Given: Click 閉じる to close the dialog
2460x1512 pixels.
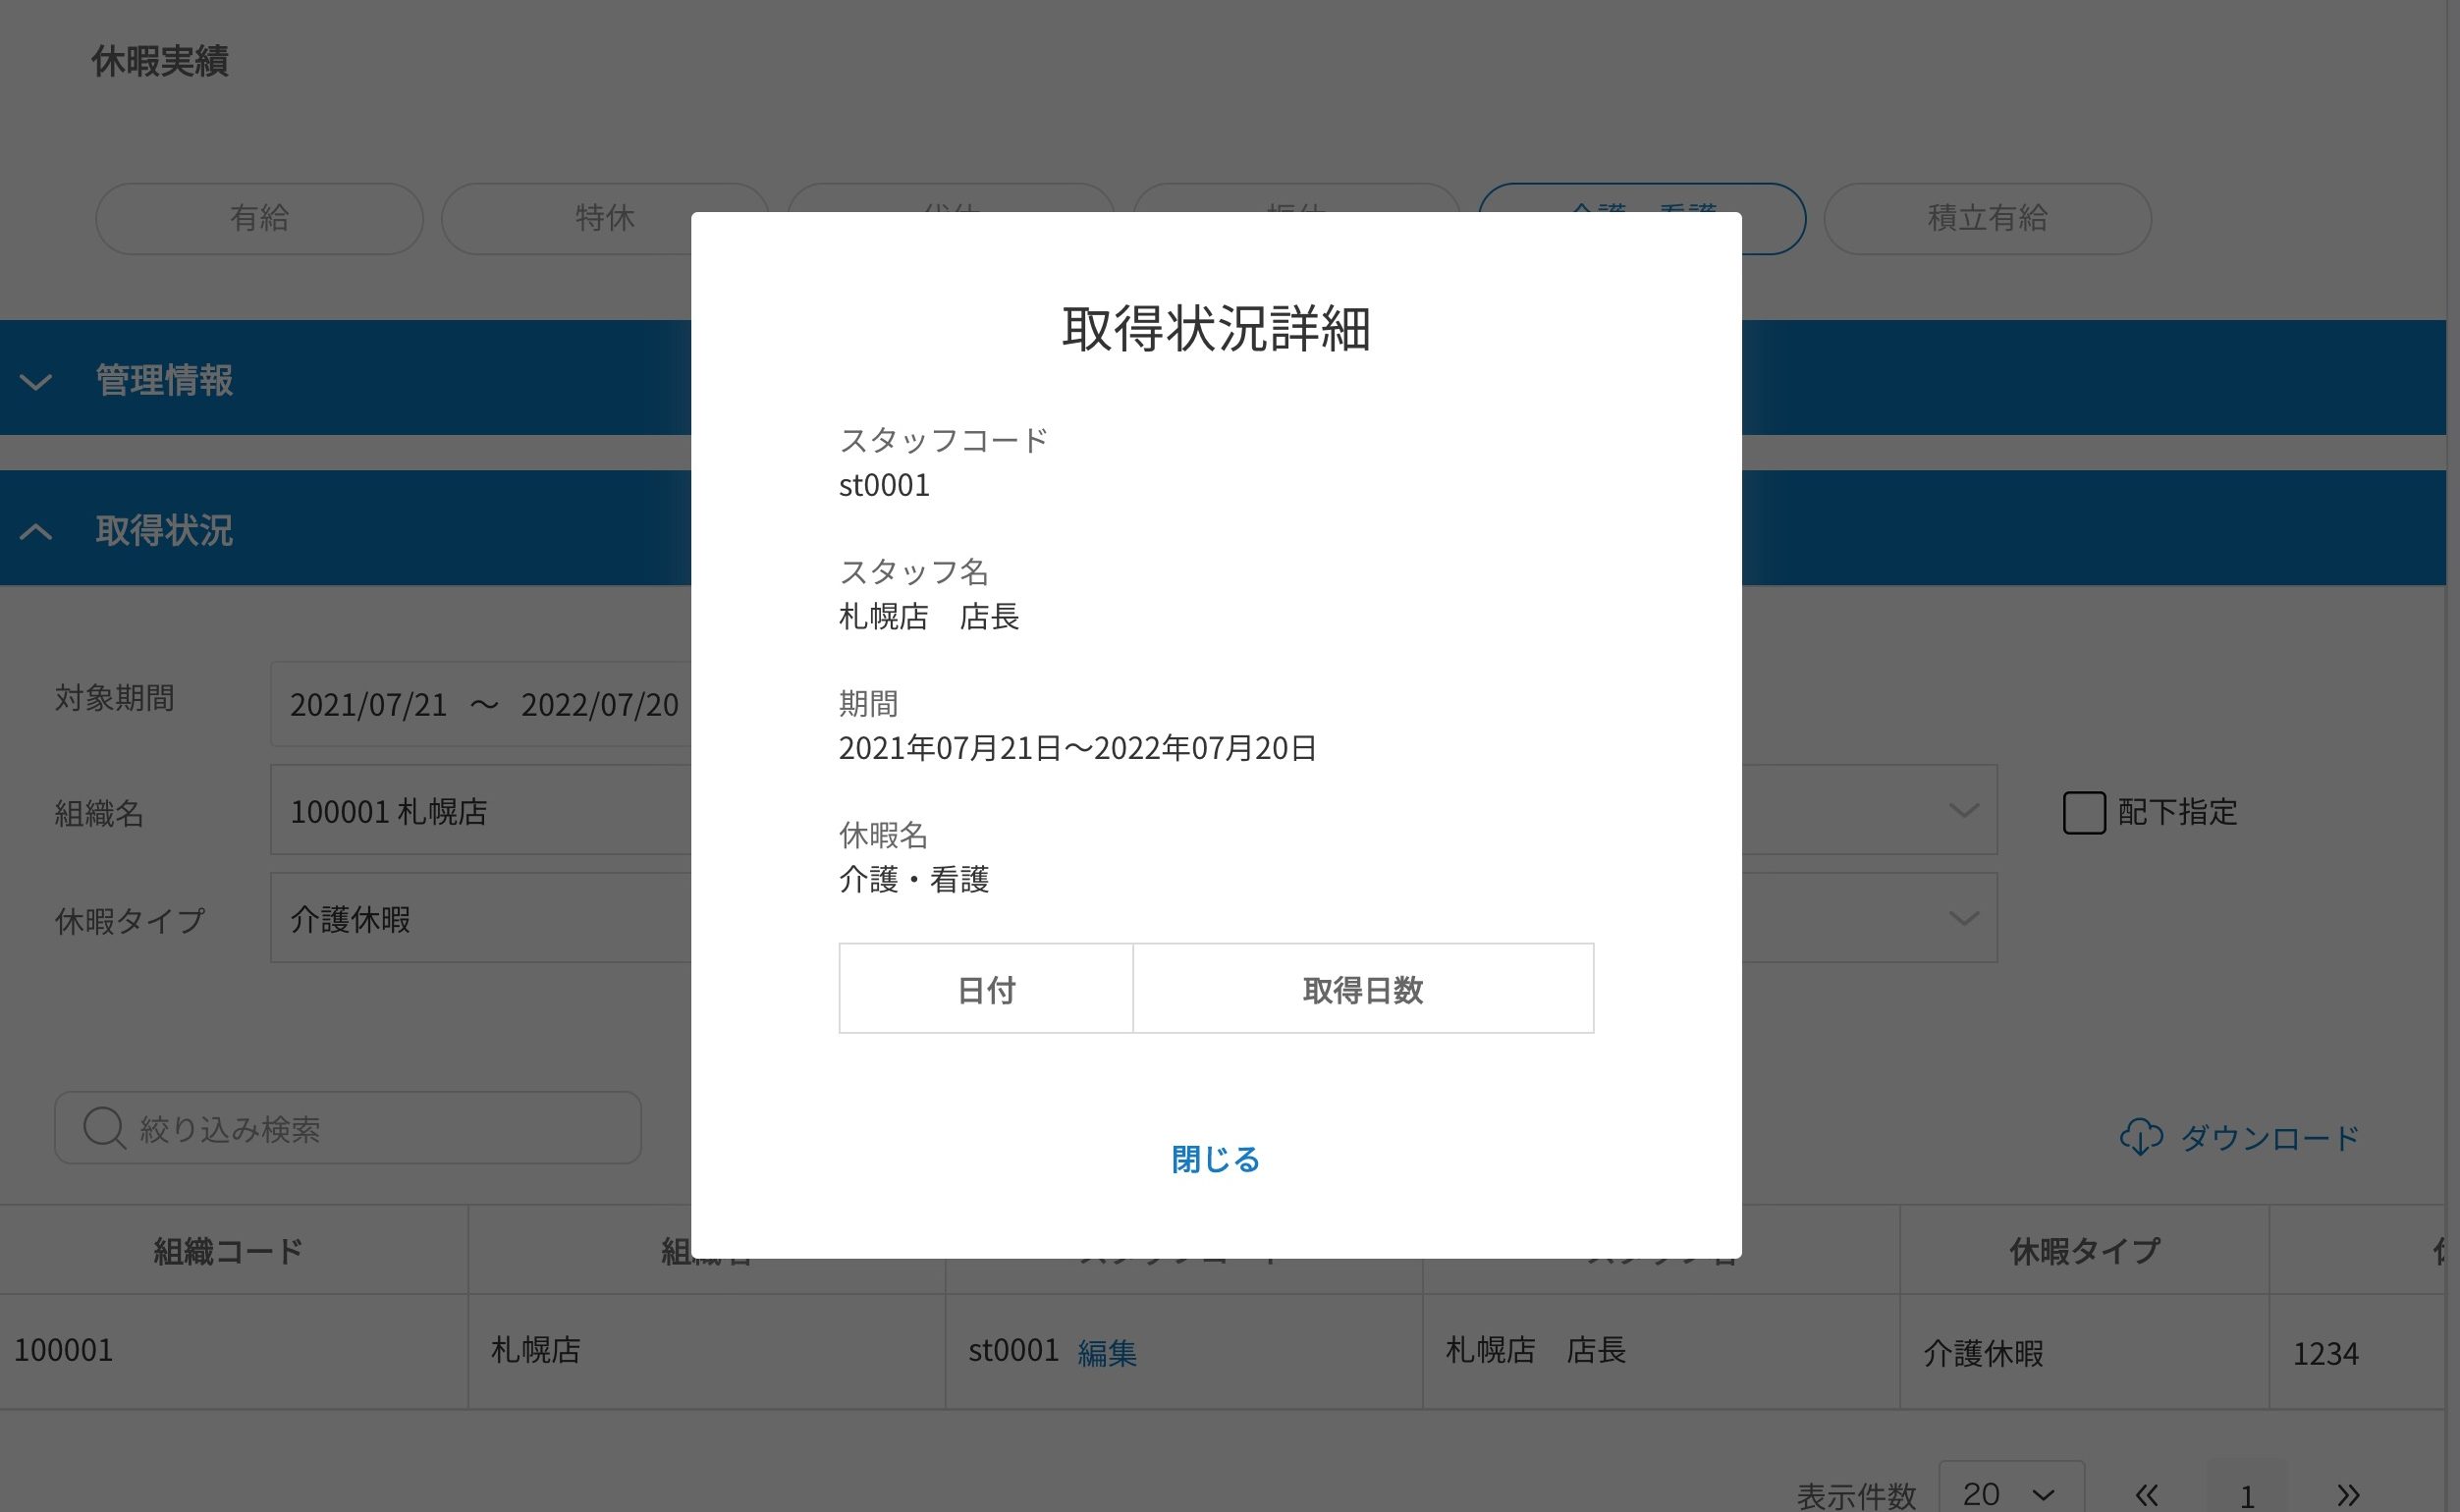Looking at the screenshot, I should [1215, 1159].
